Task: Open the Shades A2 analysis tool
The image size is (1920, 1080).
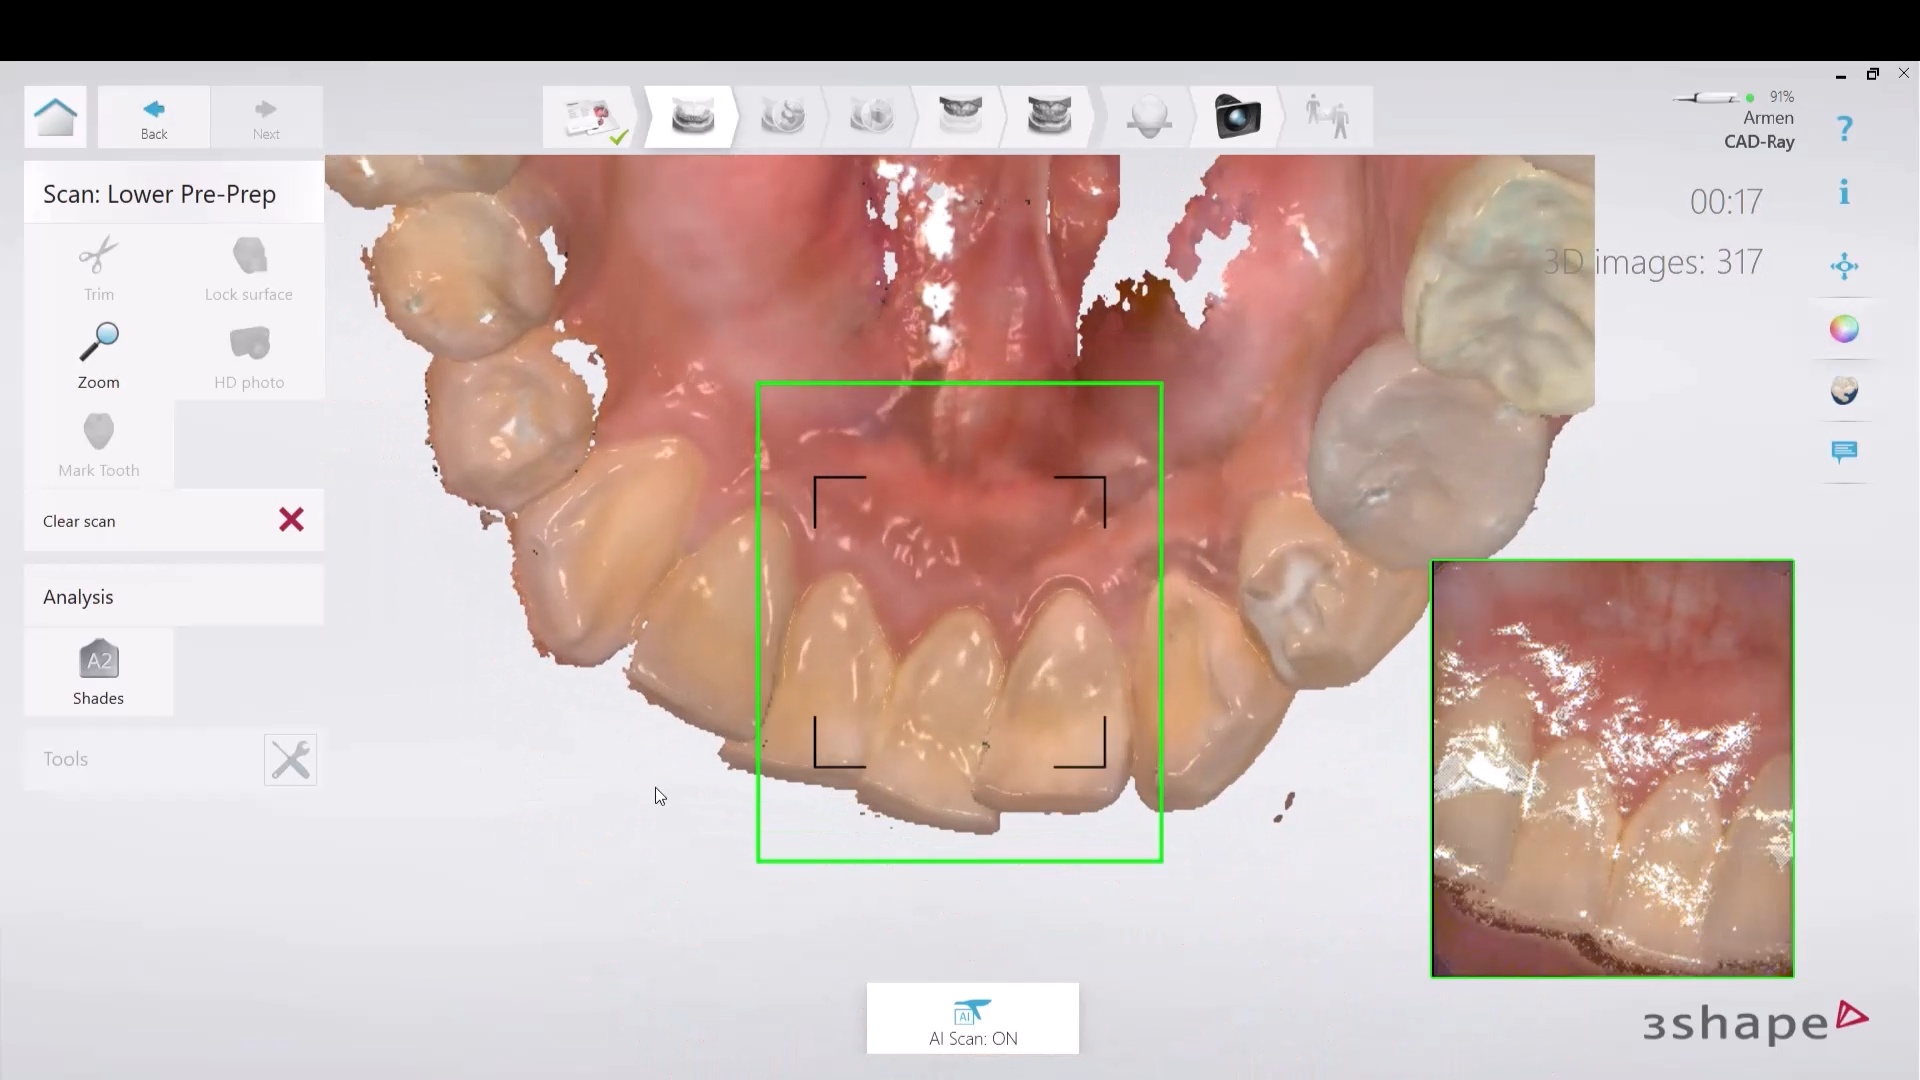Action: pos(98,672)
